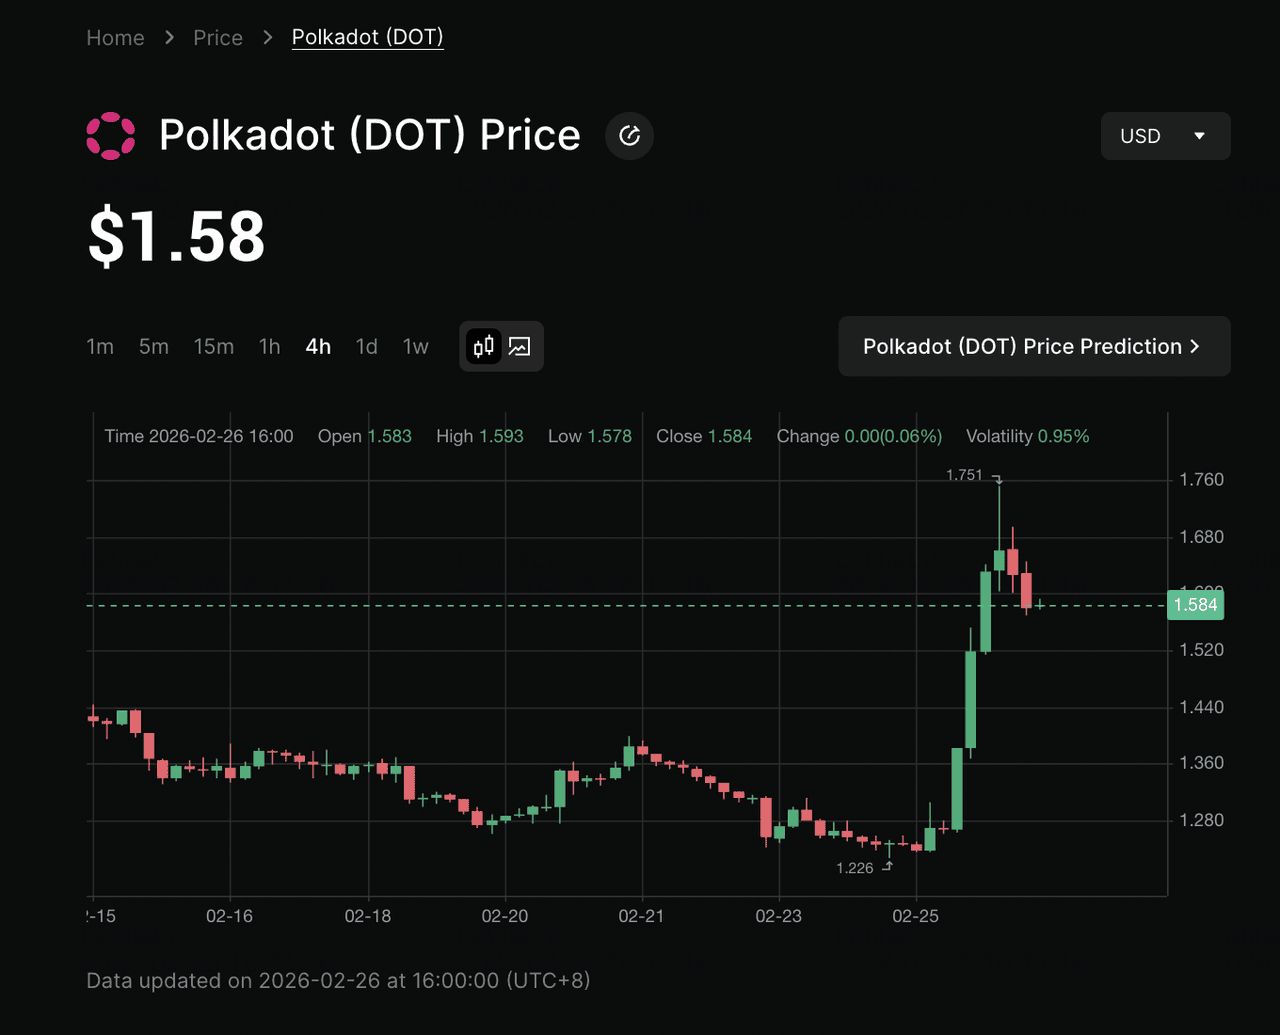Select the 1d timeframe
This screenshot has width=1280, height=1035.
(x=367, y=347)
